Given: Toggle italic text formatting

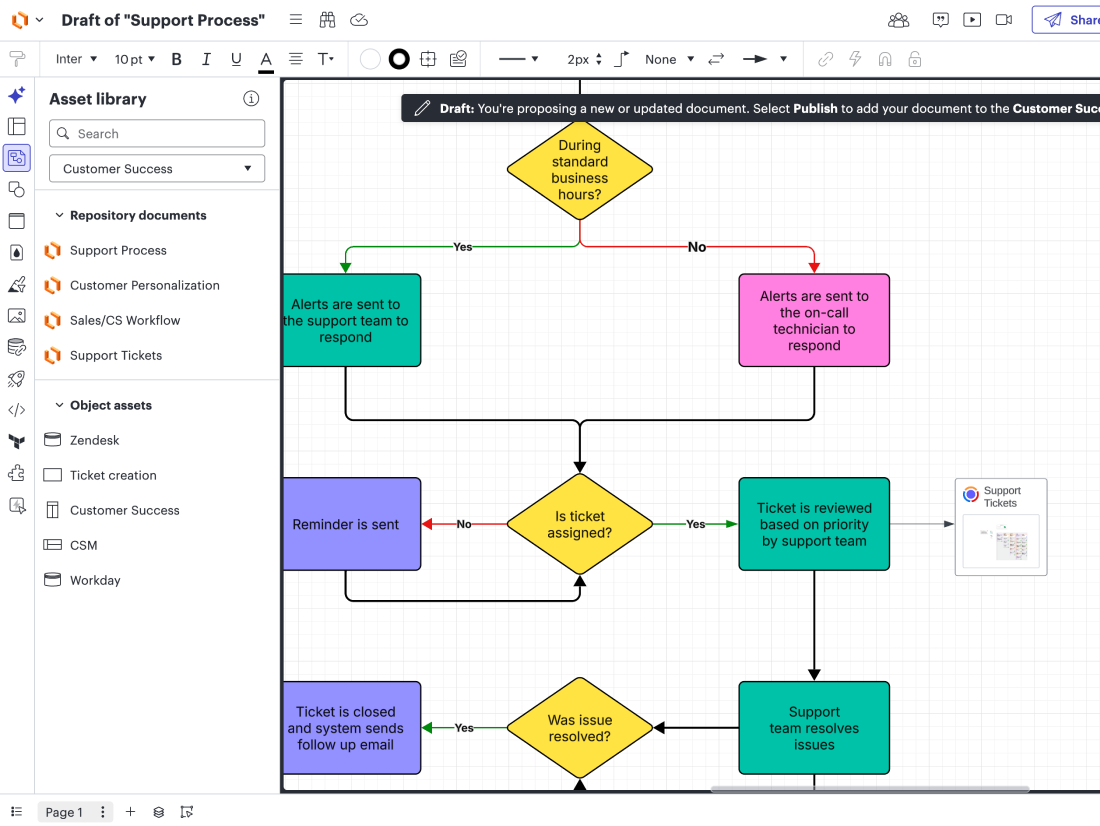Looking at the screenshot, I should click(x=206, y=60).
